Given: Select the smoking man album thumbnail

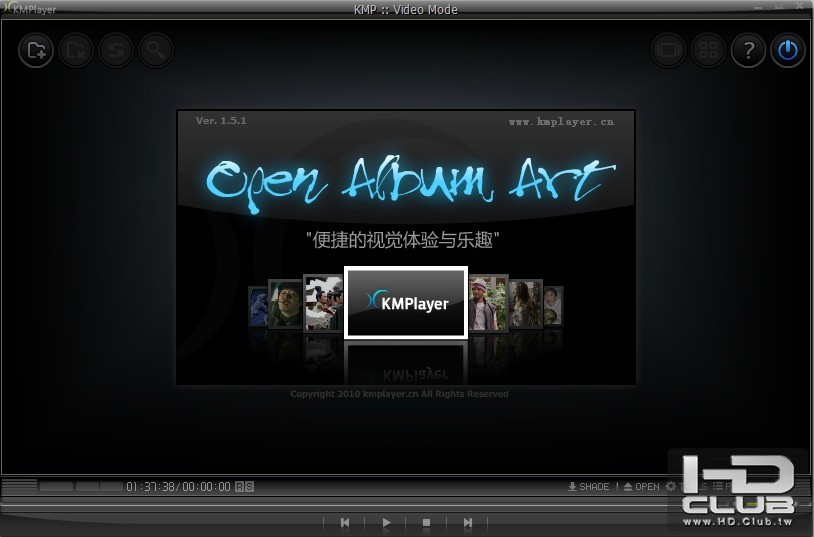Looking at the screenshot, I should point(285,304).
